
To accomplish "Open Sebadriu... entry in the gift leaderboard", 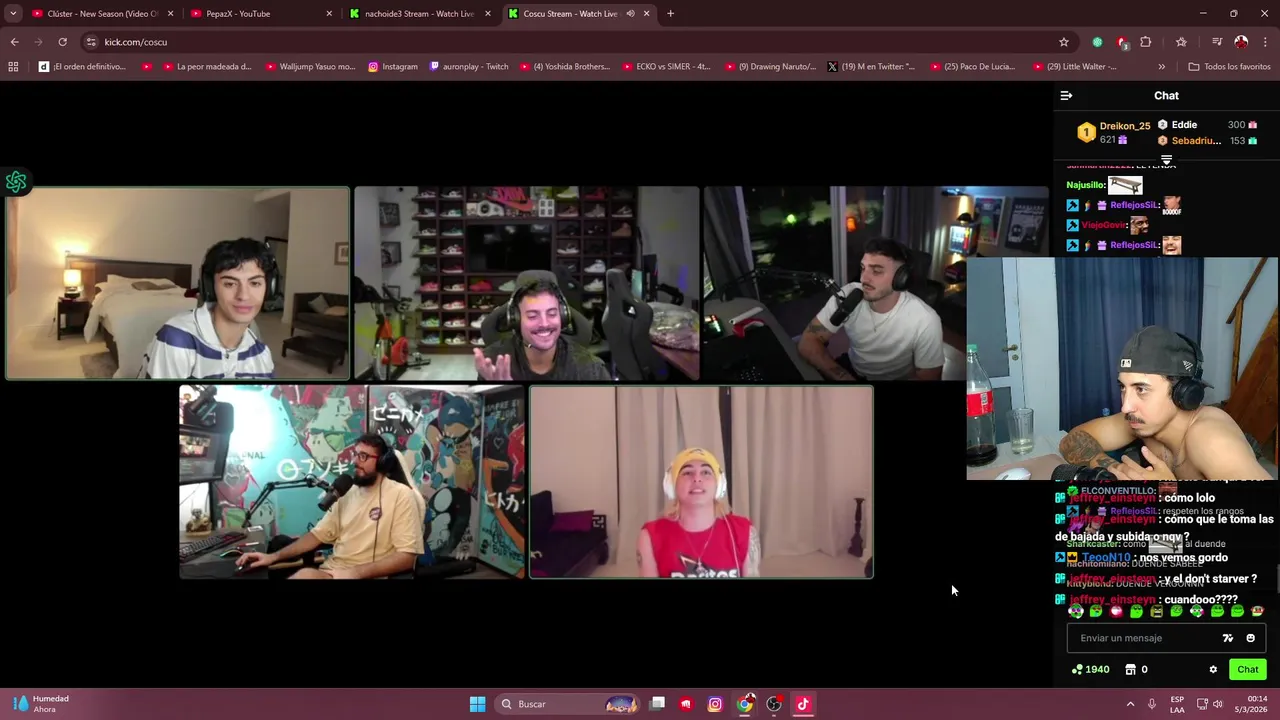I will (x=1196, y=141).
